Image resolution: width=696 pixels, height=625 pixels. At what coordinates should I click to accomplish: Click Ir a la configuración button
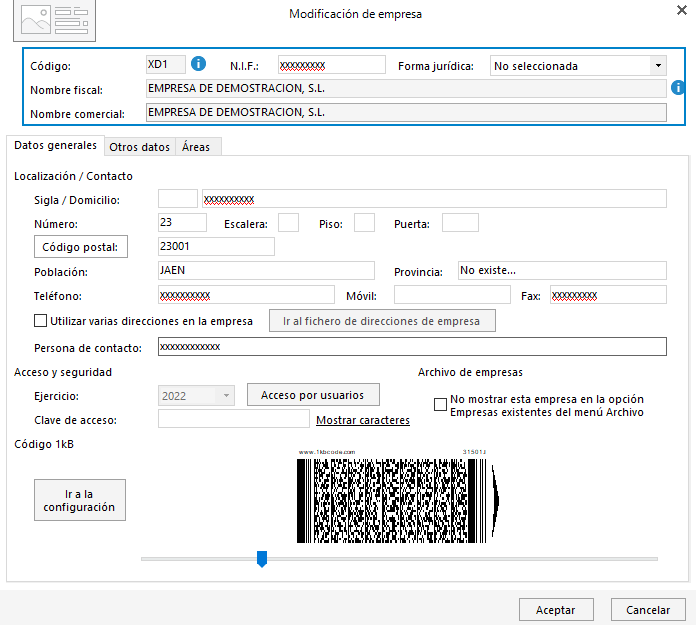[80, 500]
